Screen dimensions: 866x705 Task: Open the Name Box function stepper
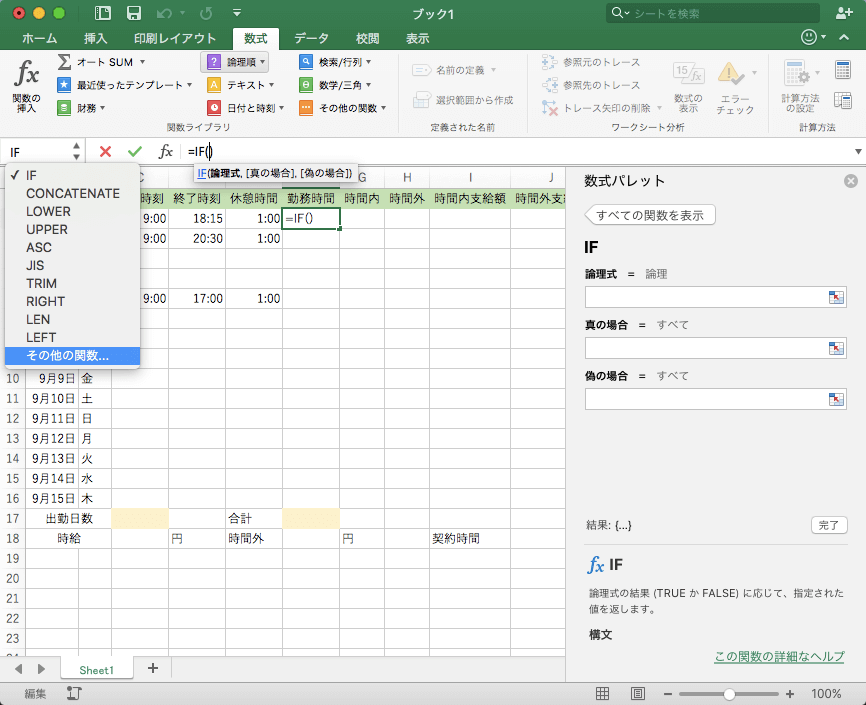click(76, 151)
